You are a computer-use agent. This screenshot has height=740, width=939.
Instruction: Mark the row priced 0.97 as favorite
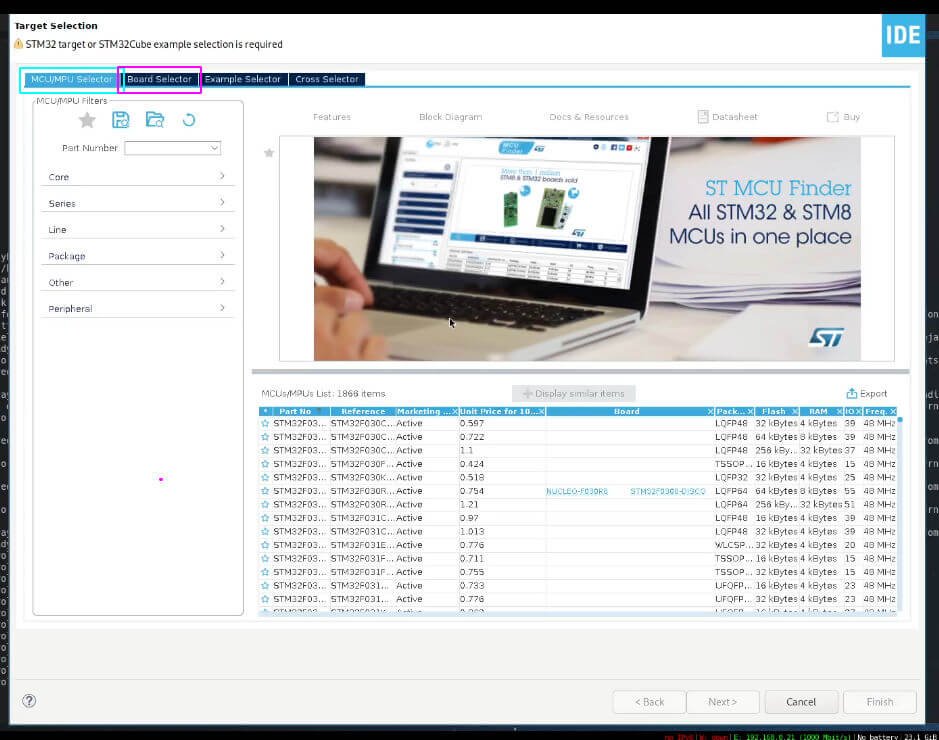click(265, 518)
